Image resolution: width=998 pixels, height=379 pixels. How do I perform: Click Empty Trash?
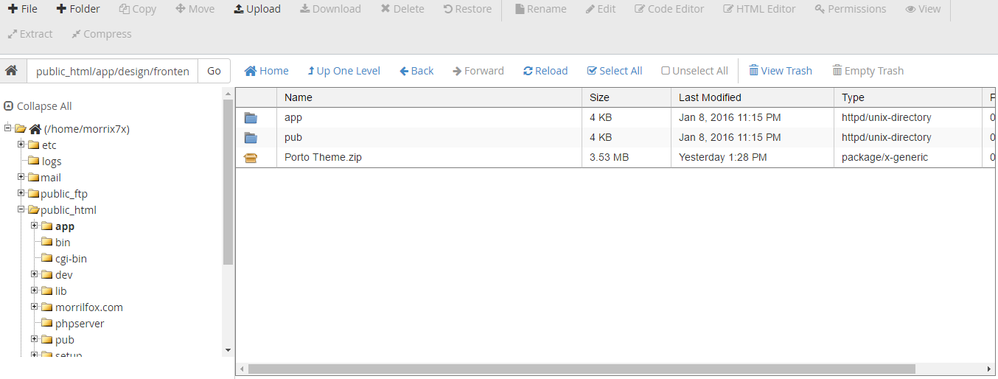(x=868, y=71)
